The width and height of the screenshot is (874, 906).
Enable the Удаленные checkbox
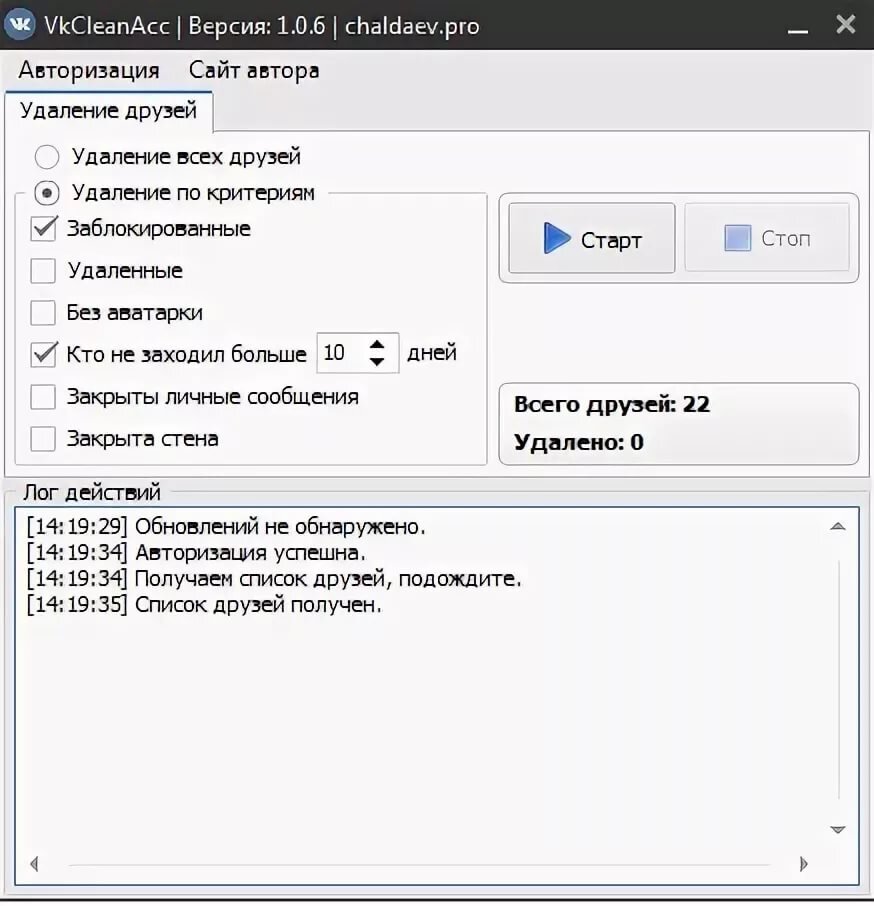[x=43, y=270]
